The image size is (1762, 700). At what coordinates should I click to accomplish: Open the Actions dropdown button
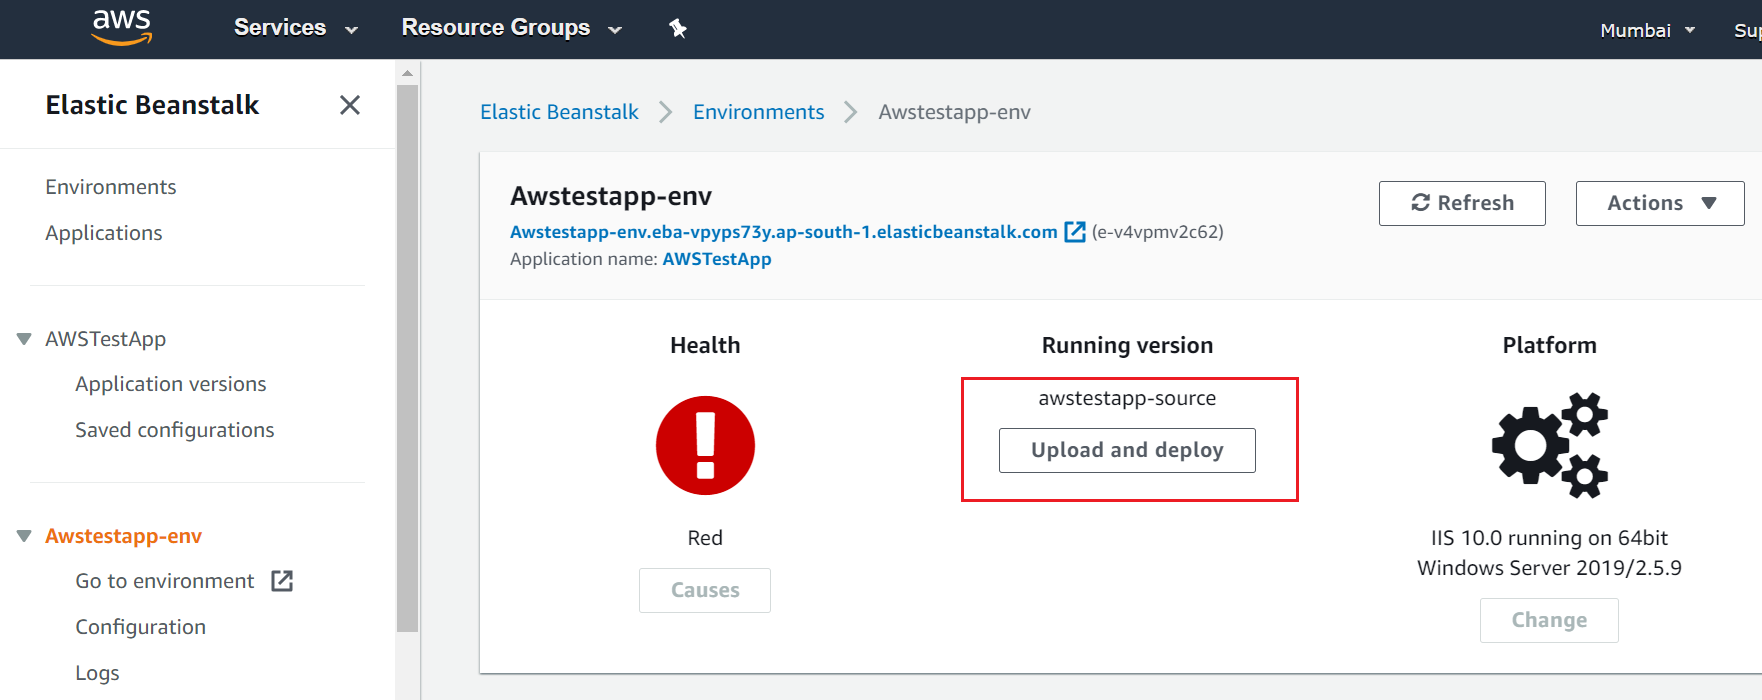click(x=1660, y=203)
